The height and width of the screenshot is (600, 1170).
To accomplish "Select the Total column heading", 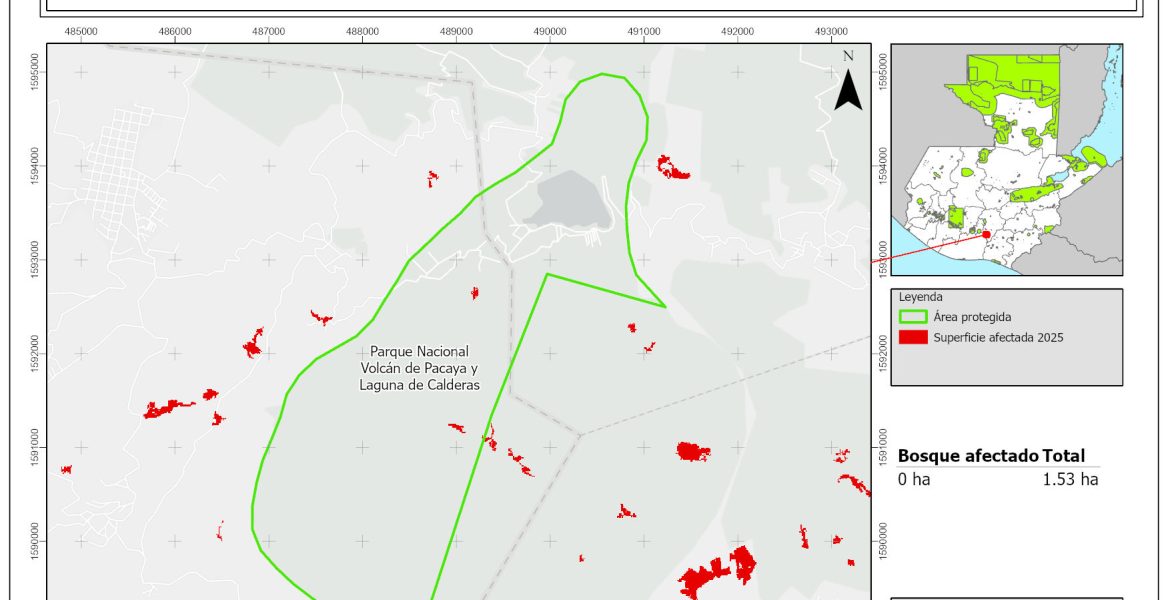I will point(1063,455).
